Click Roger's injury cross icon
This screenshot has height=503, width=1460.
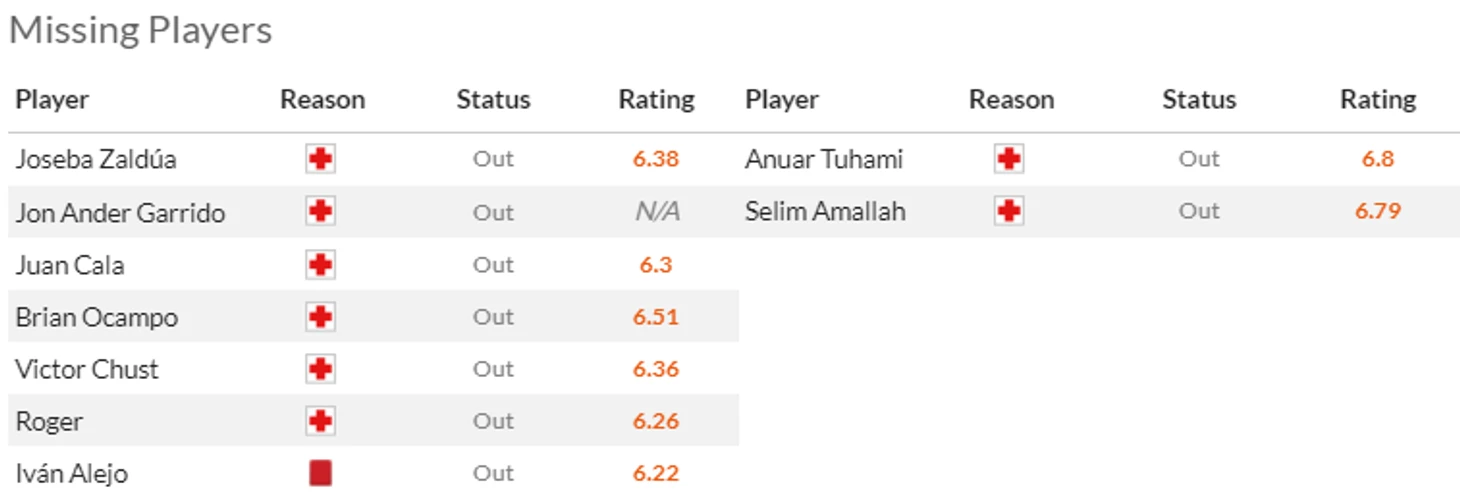(320, 421)
